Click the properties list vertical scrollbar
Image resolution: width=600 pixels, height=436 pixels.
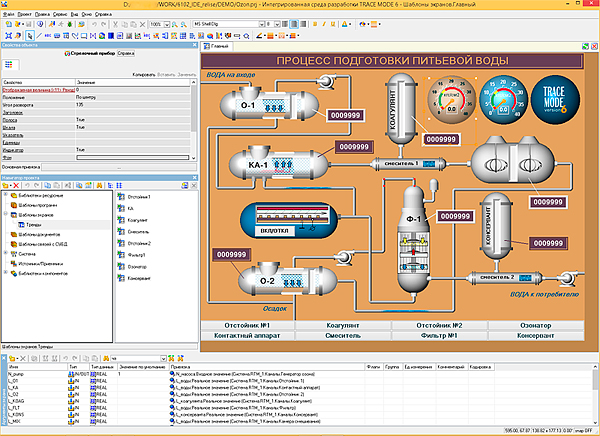tap(193, 120)
